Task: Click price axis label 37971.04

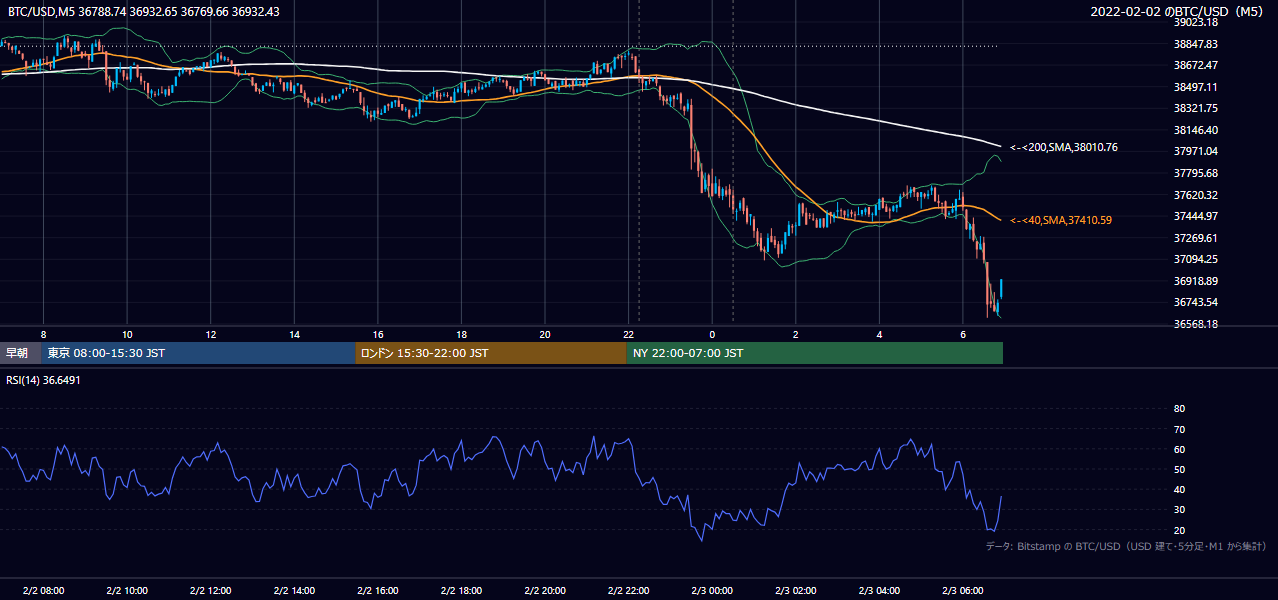Action: click(1196, 151)
